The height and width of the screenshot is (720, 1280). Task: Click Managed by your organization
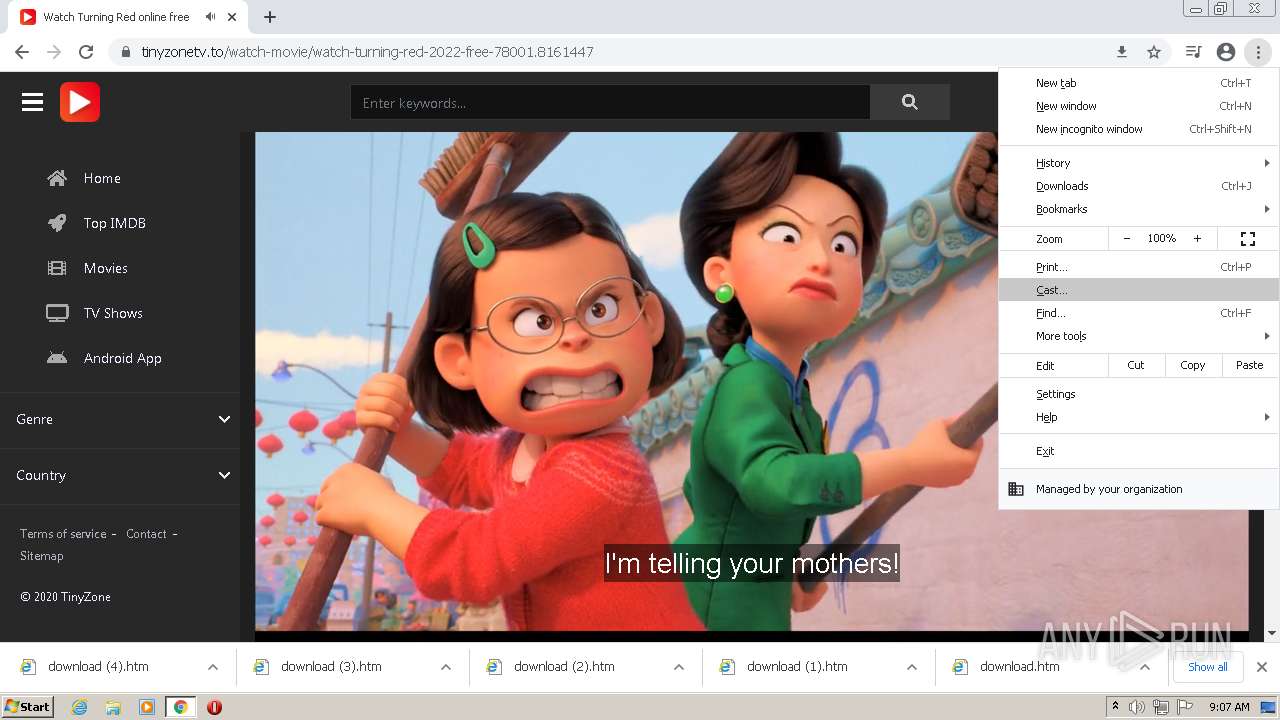pyautogui.click(x=1139, y=489)
